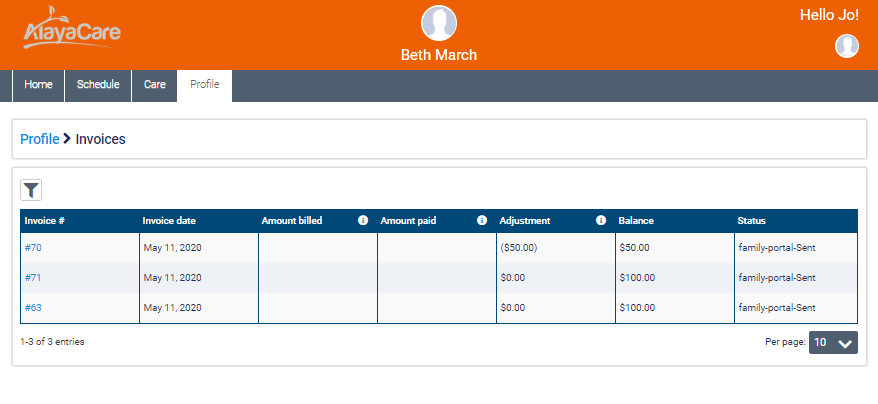Show info for Amount billed column
The image size is (878, 404).
[x=363, y=221]
